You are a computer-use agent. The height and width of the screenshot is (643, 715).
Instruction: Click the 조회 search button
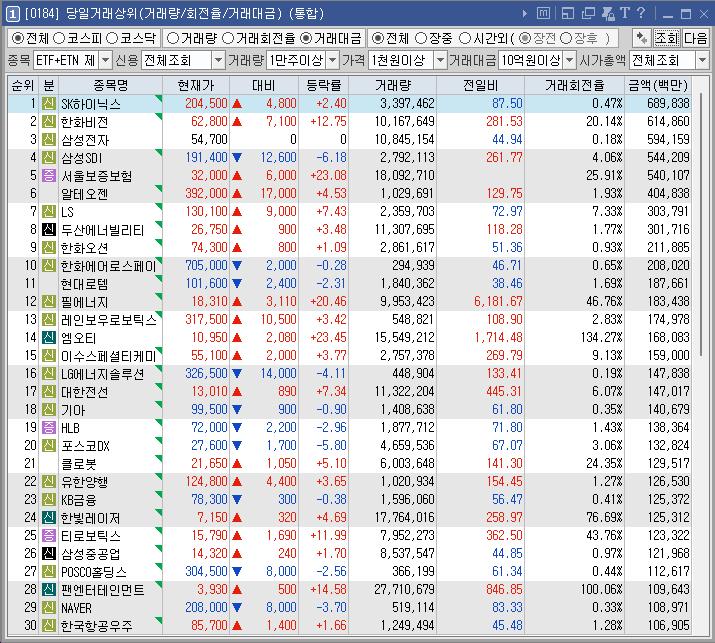pyautogui.click(x=667, y=38)
